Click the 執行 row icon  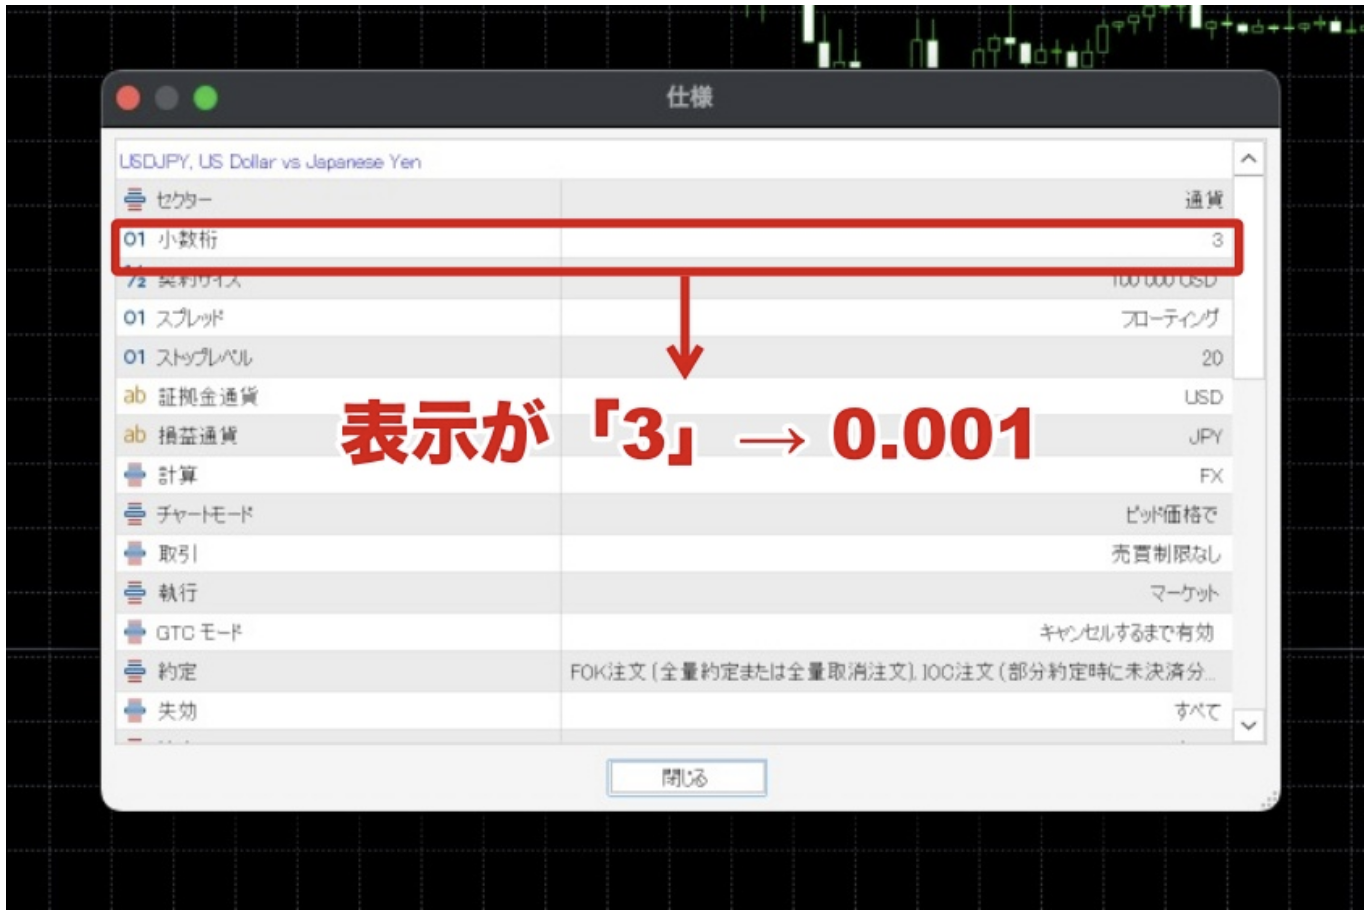click(x=135, y=593)
